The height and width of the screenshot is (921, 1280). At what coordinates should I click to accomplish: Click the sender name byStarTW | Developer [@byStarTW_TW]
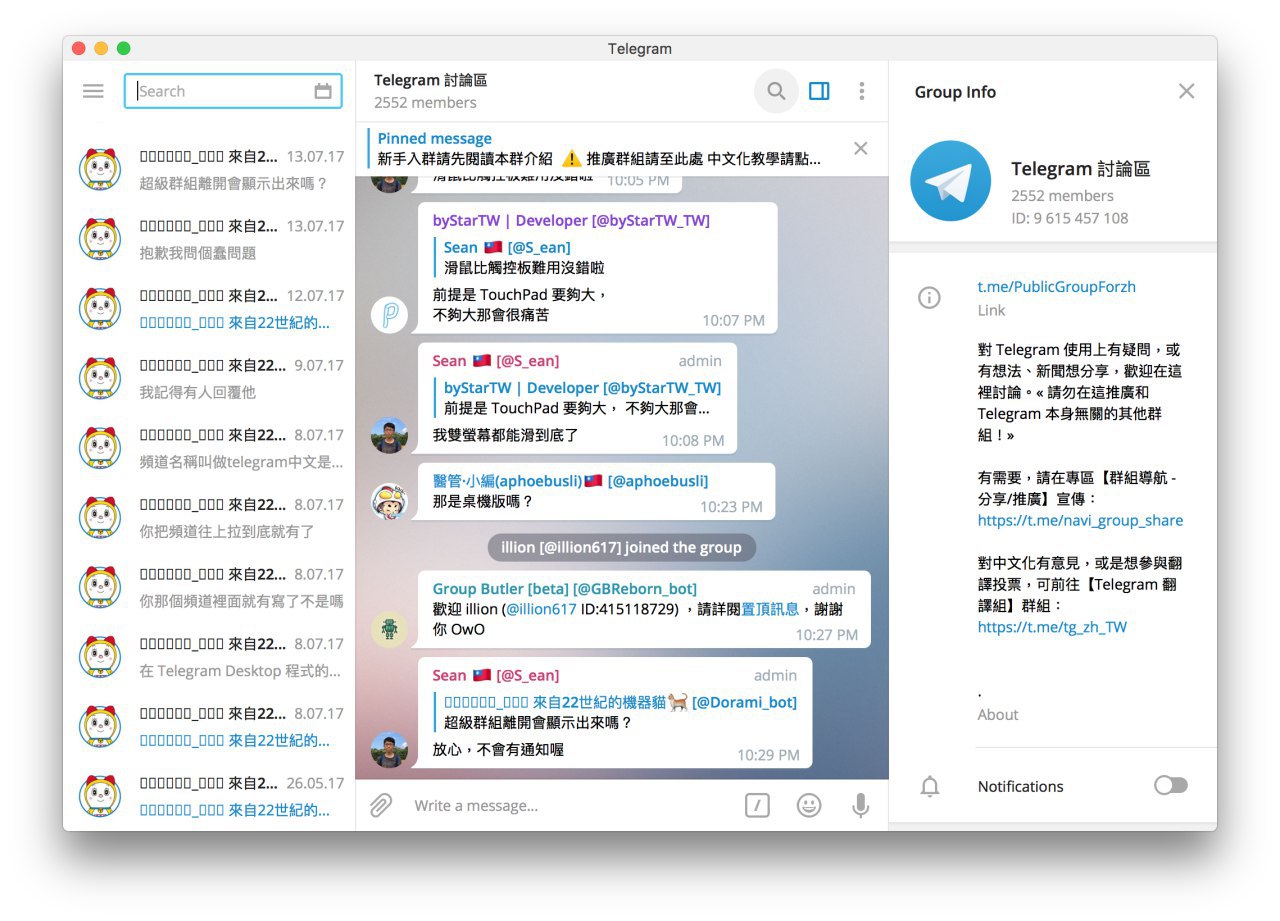(x=571, y=220)
